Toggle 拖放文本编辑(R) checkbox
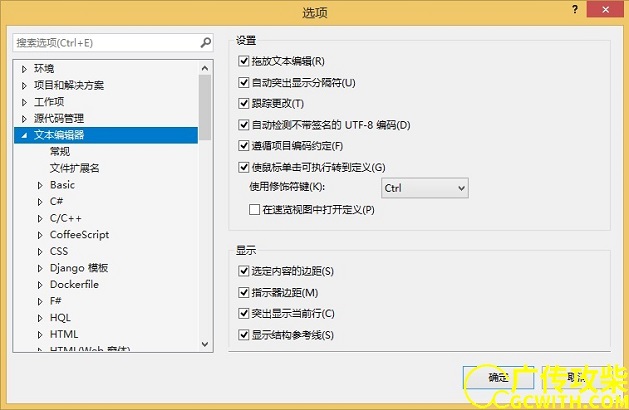 [243, 61]
